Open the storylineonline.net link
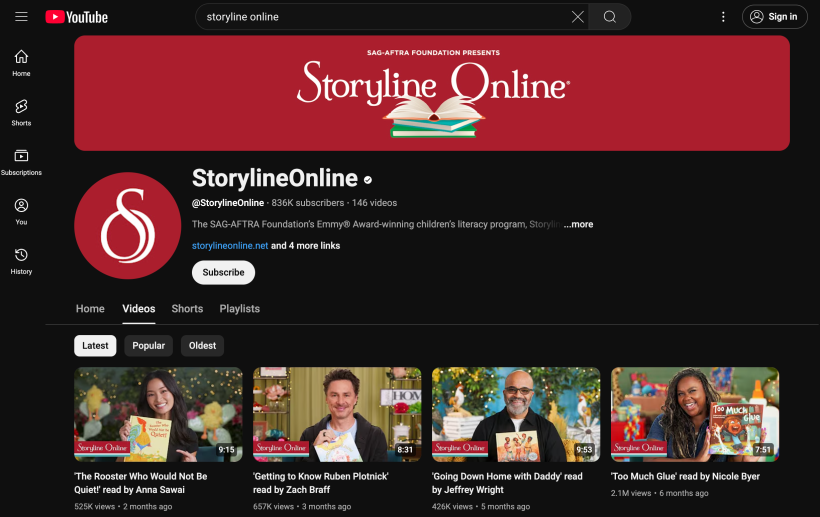Screen dimensions: 820x517 pos(230,246)
